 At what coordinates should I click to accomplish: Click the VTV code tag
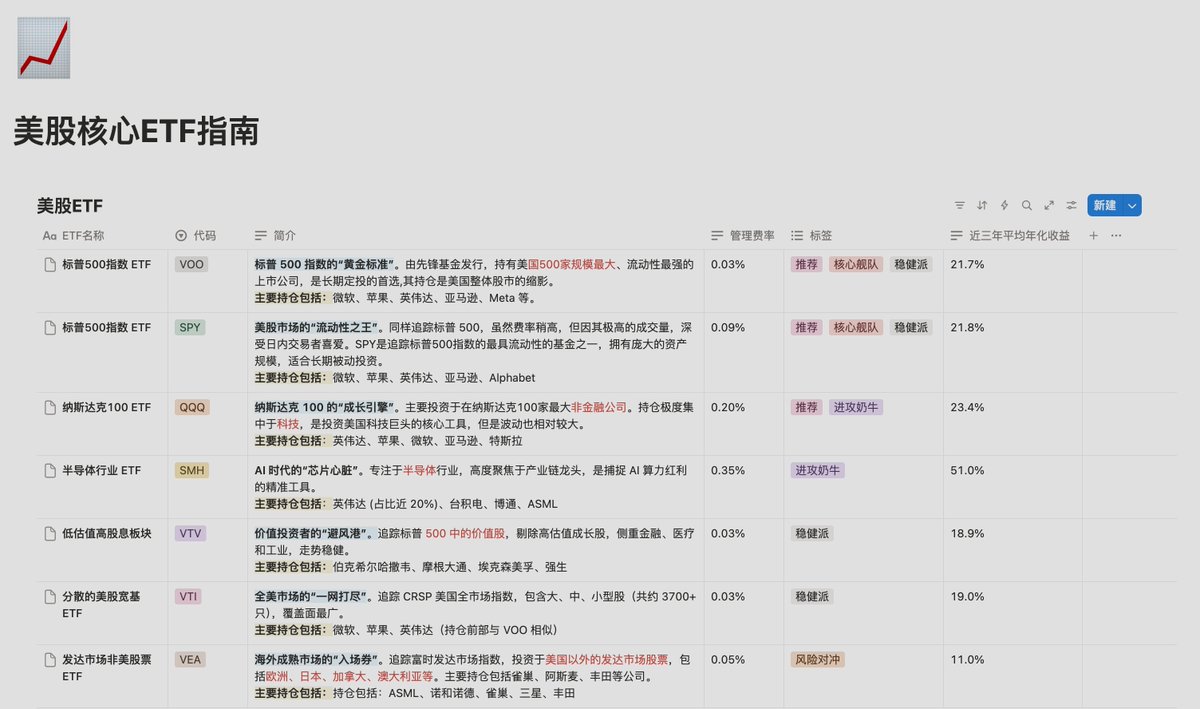(190, 533)
